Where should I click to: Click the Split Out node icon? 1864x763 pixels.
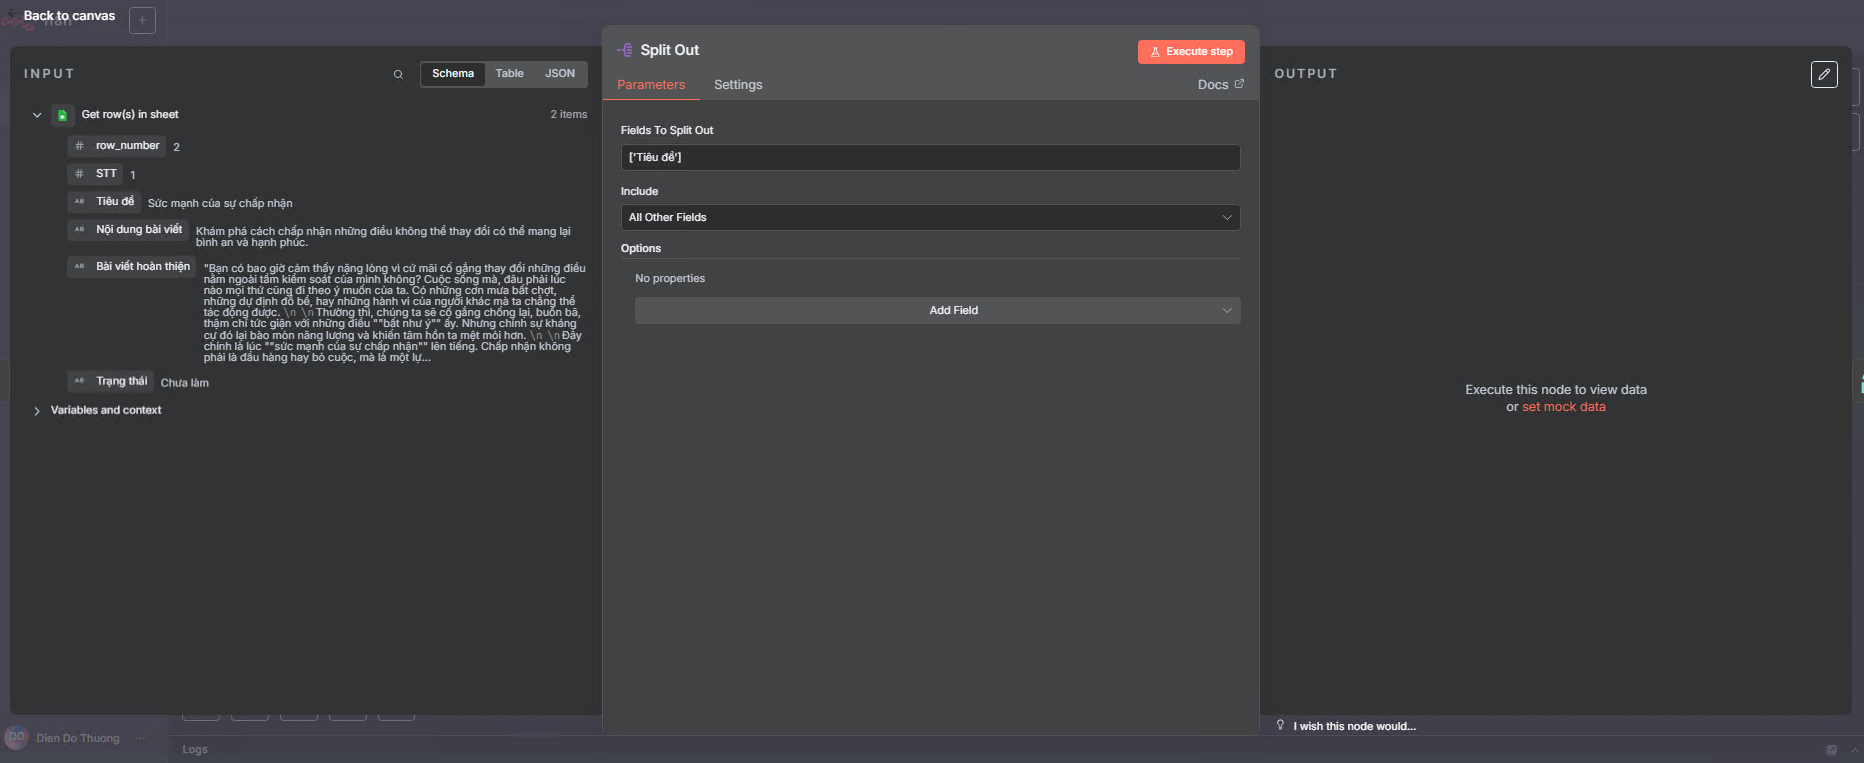point(625,50)
